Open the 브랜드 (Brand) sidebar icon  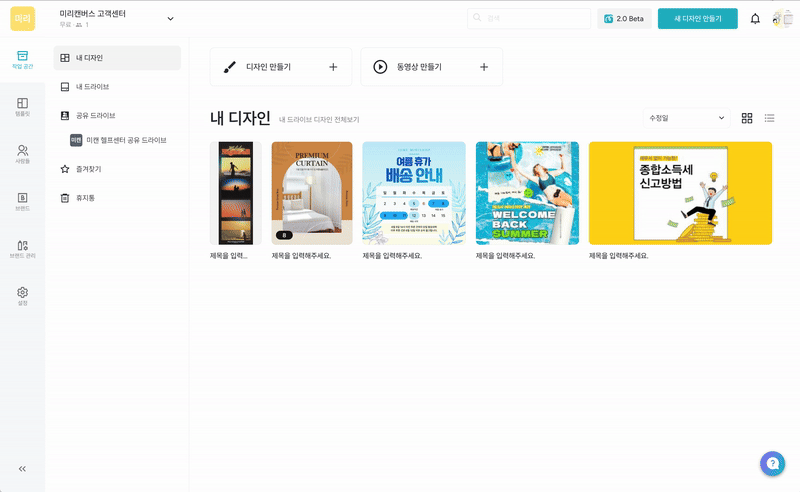tap(22, 201)
